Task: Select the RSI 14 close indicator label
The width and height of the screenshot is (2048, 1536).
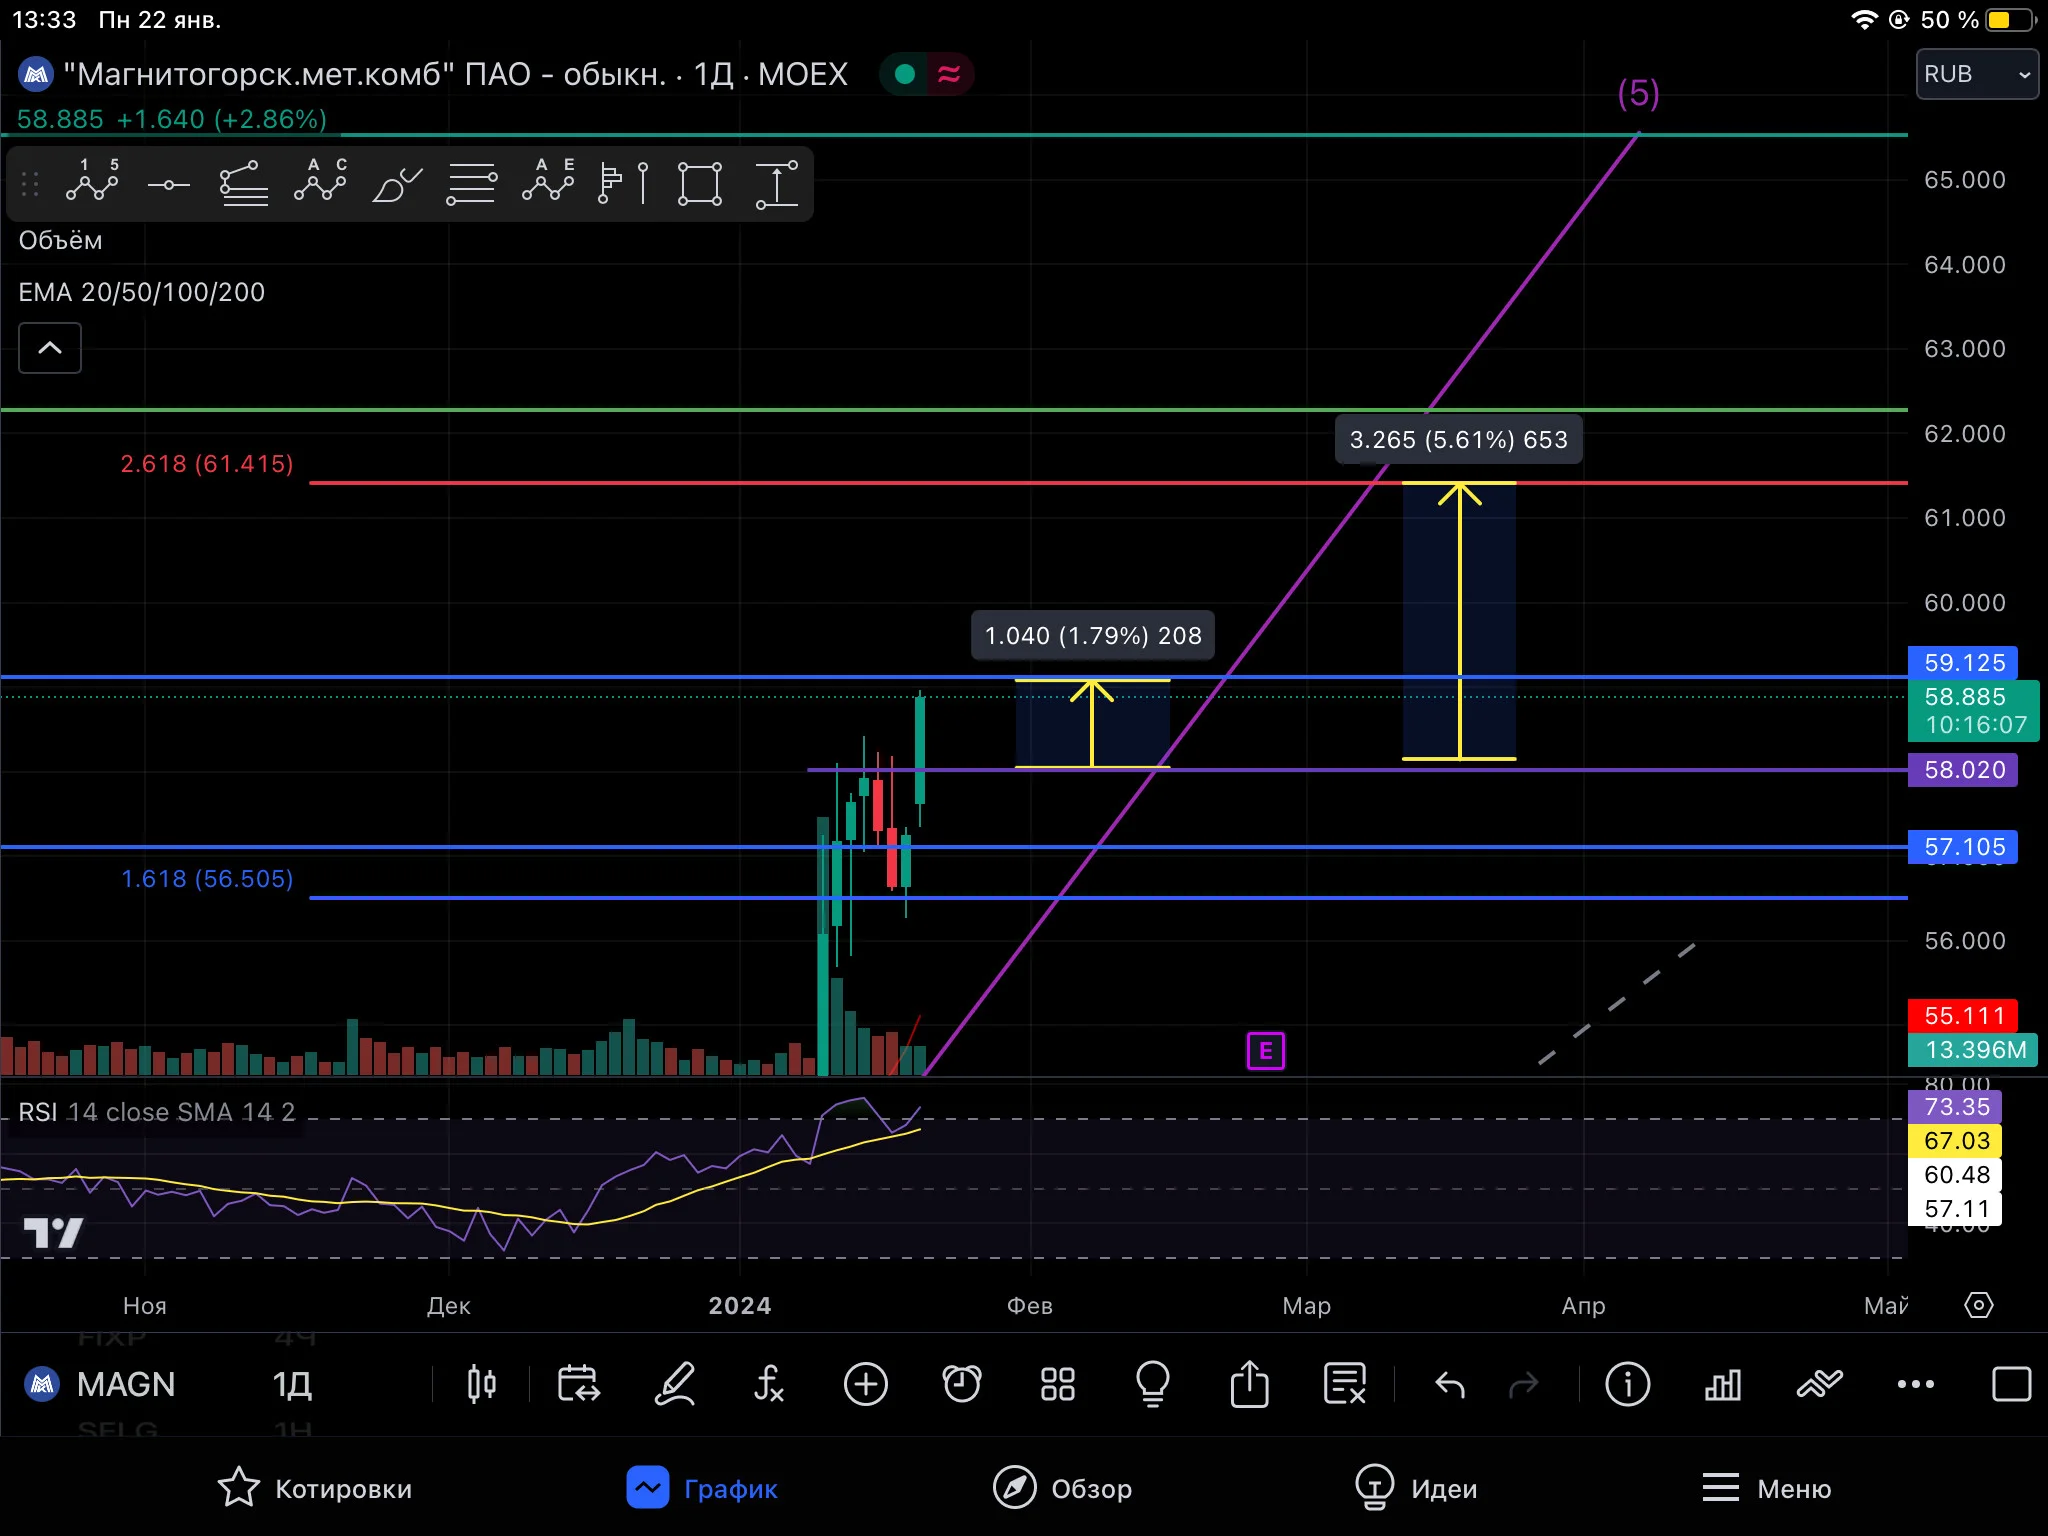Action: 157,1112
